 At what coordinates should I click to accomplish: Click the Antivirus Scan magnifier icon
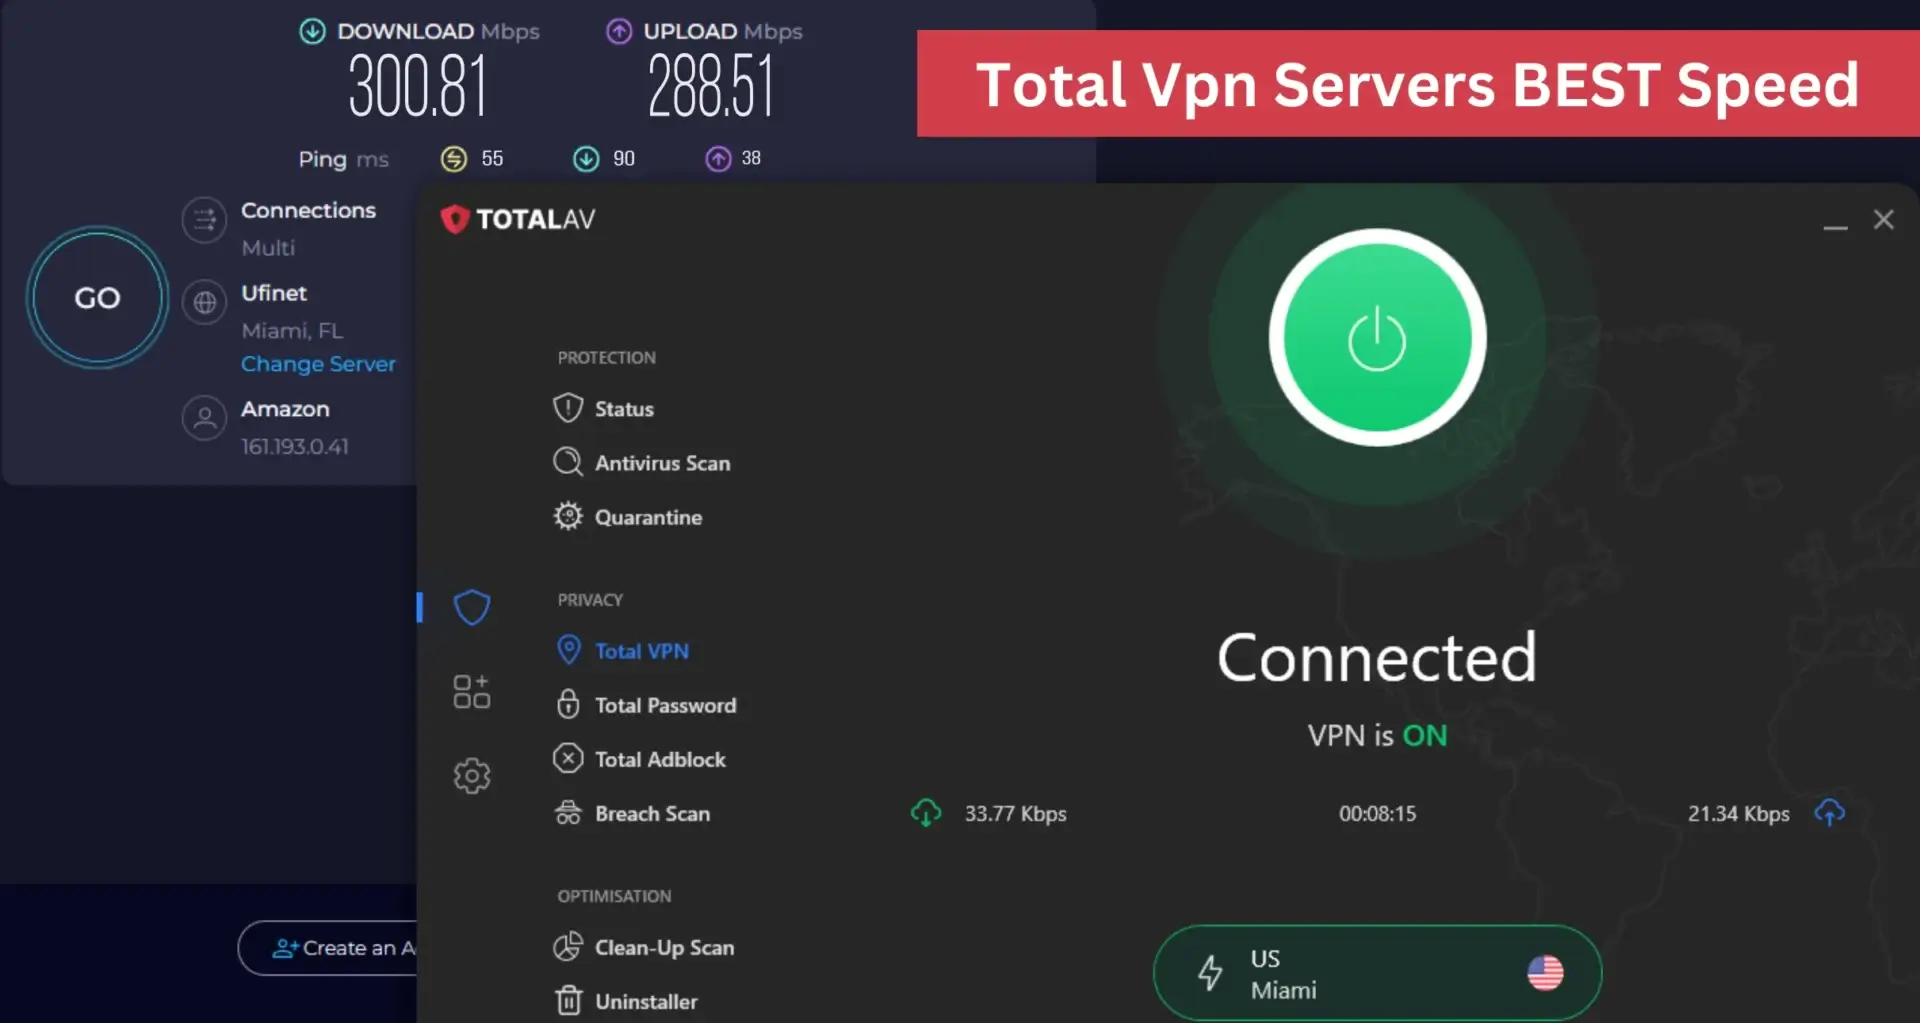pyautogui.click(x=568, y=462)
